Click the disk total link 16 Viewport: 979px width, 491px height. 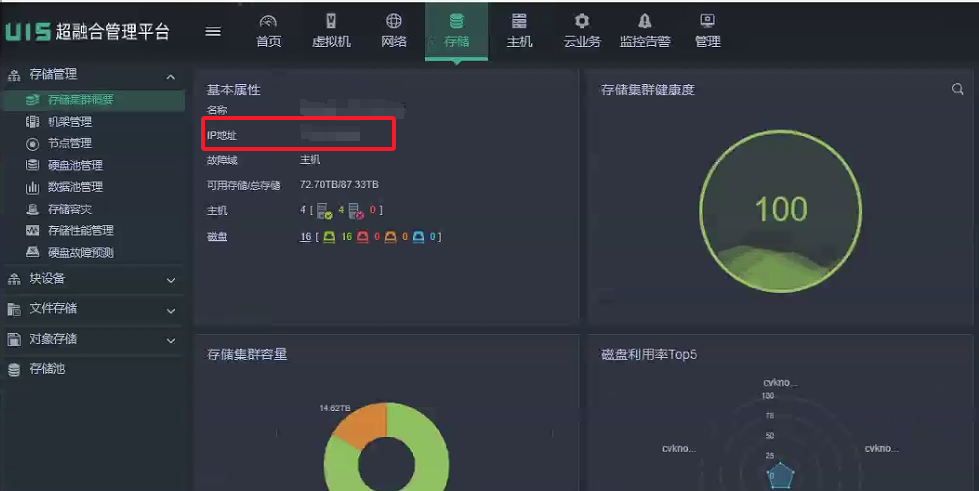305,237
